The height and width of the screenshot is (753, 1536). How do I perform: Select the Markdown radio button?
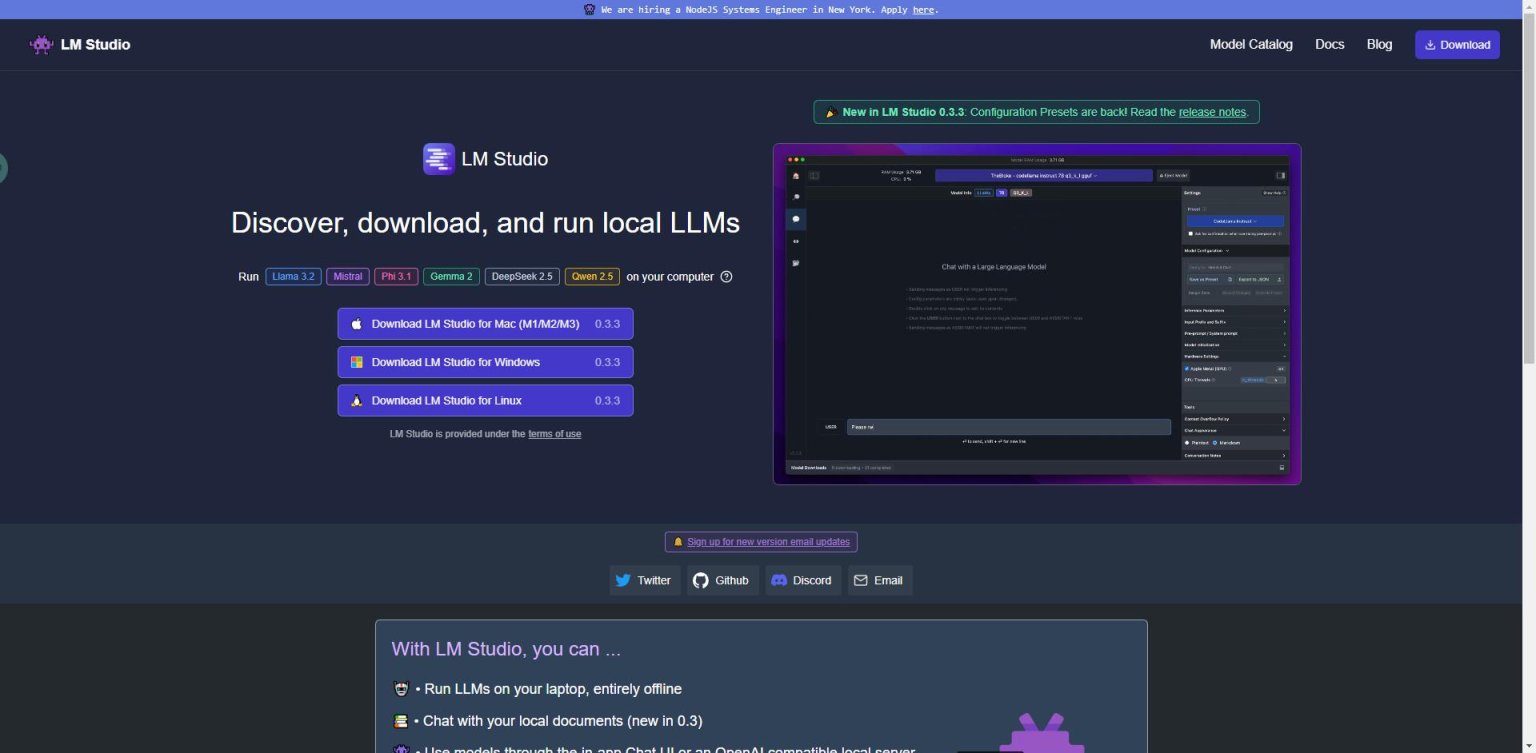1213,441
